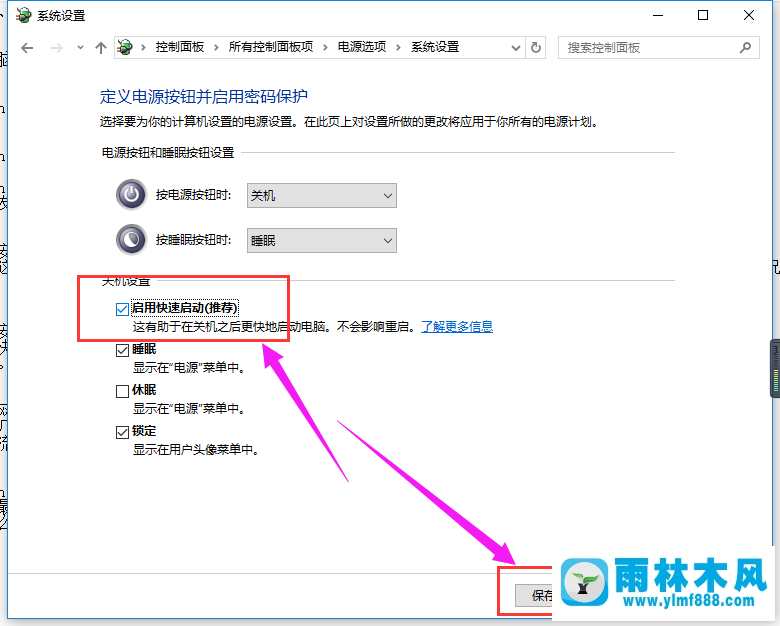Viewport: 780px width, 626px height.
Task: Open the 按电源按钮时 dropdown showing 关机
Action: coord(322,196)
